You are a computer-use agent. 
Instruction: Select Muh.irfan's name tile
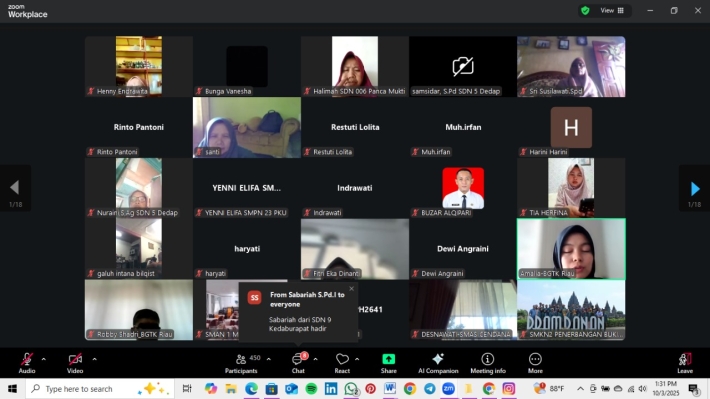[463, 127]
